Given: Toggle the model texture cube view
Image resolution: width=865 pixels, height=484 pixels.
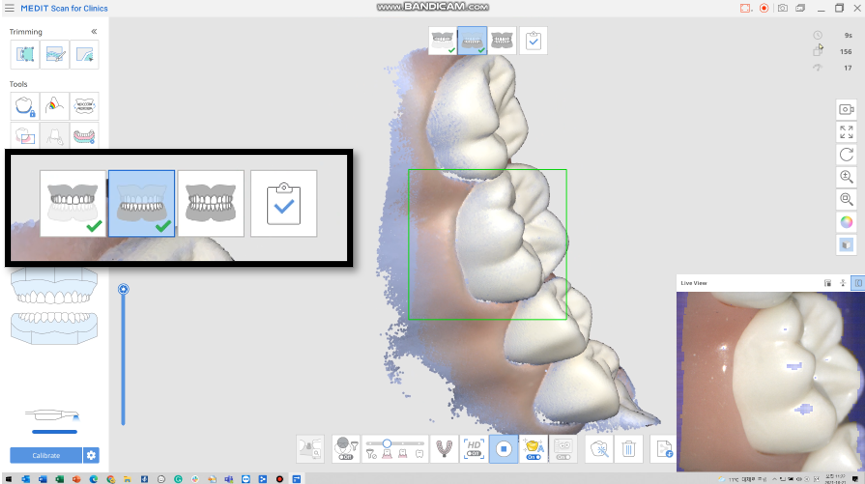Looking at the screenshot, I should click(846, 244).
